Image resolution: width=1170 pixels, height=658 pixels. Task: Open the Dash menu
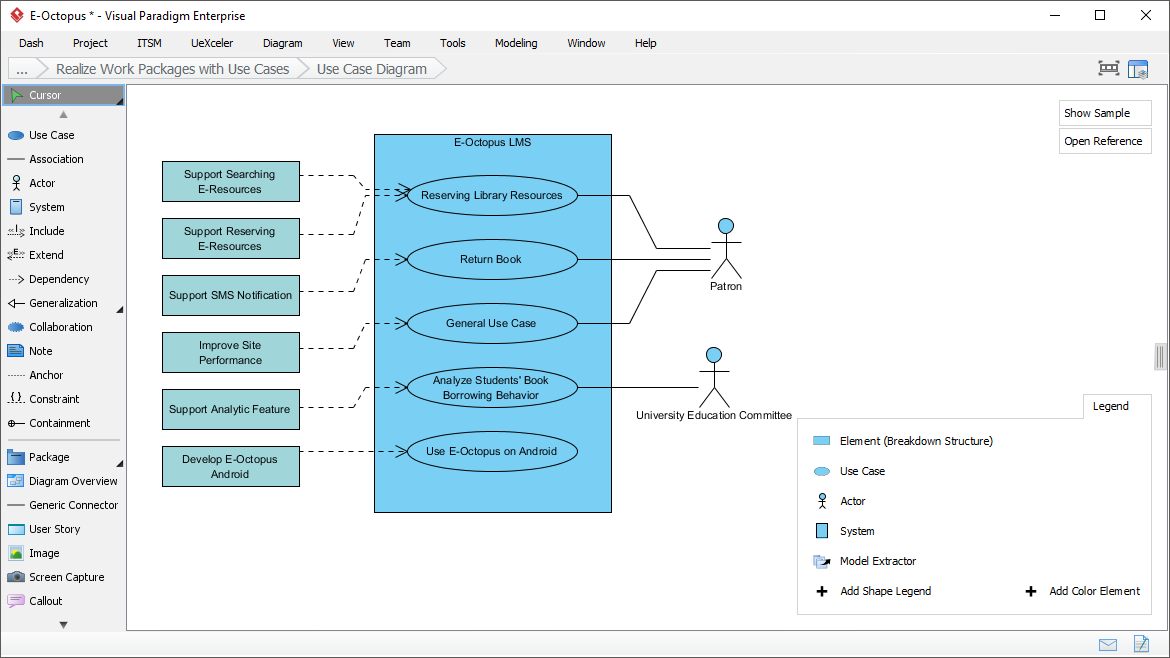coord(31,43)
